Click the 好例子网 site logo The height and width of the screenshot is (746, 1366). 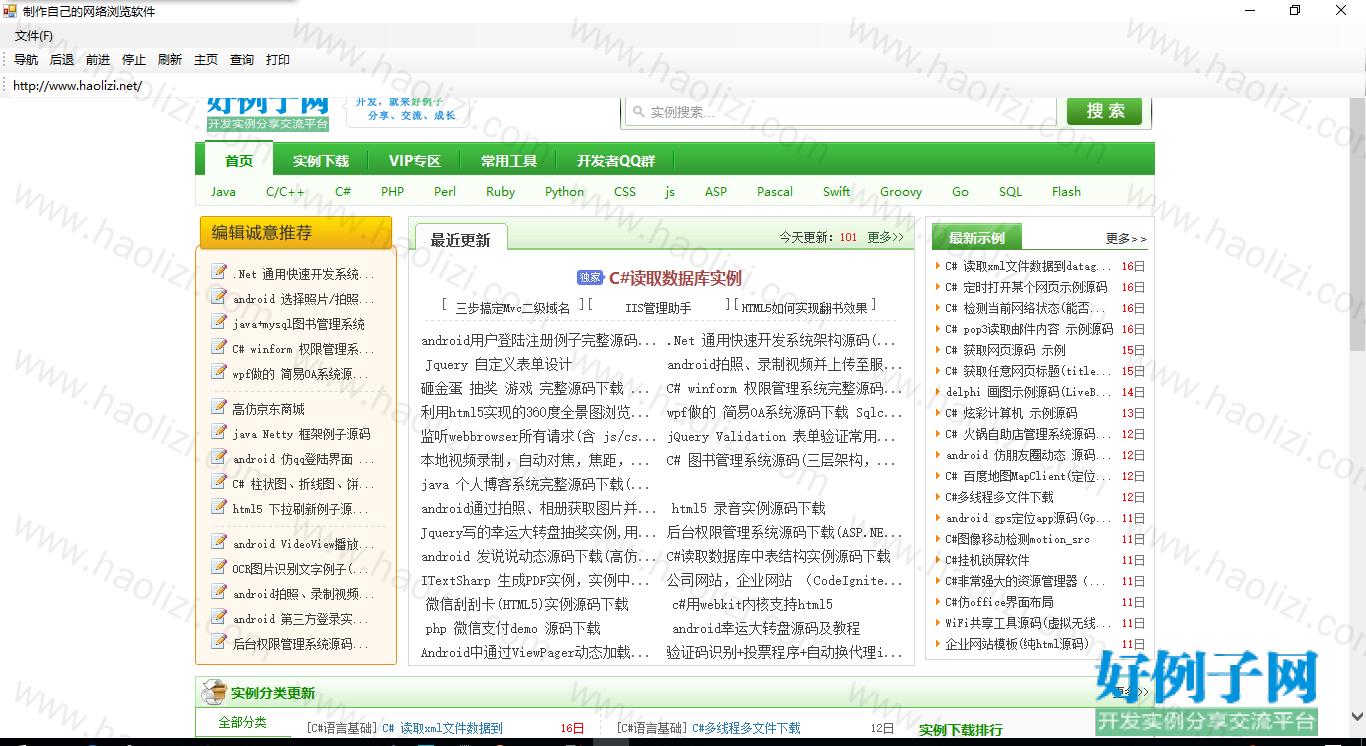268,112
